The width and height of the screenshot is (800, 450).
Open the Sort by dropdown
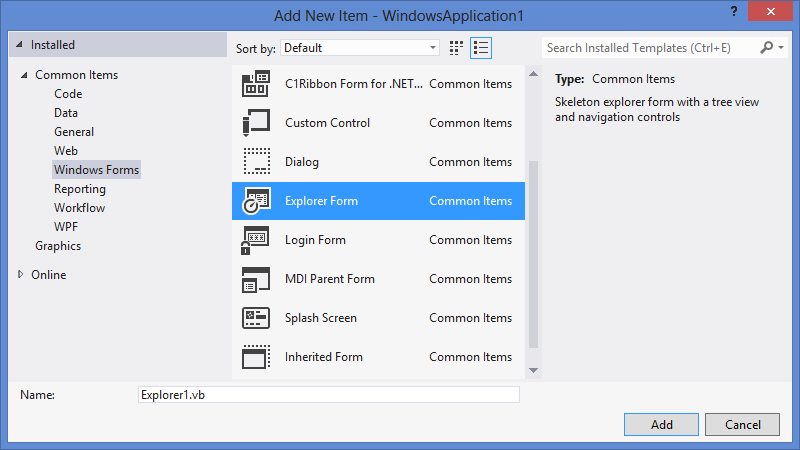tap(360, 47)
